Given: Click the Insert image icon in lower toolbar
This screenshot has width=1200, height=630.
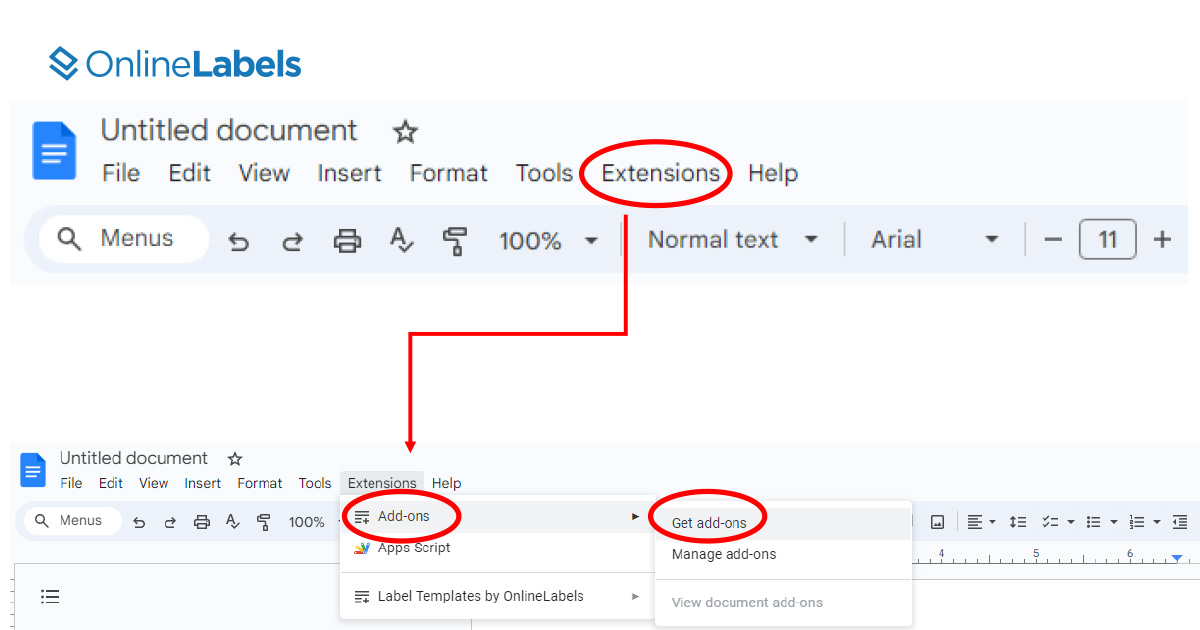Looking at the screenshot, I should [x=938, y=522].
